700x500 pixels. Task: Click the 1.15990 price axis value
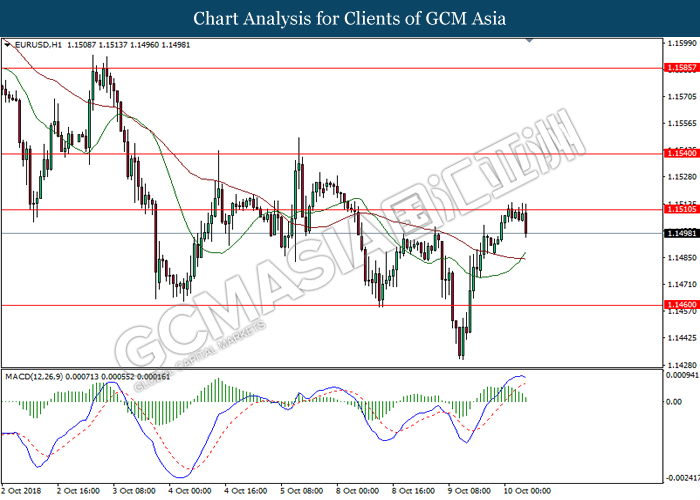click(x=682, y=43)
